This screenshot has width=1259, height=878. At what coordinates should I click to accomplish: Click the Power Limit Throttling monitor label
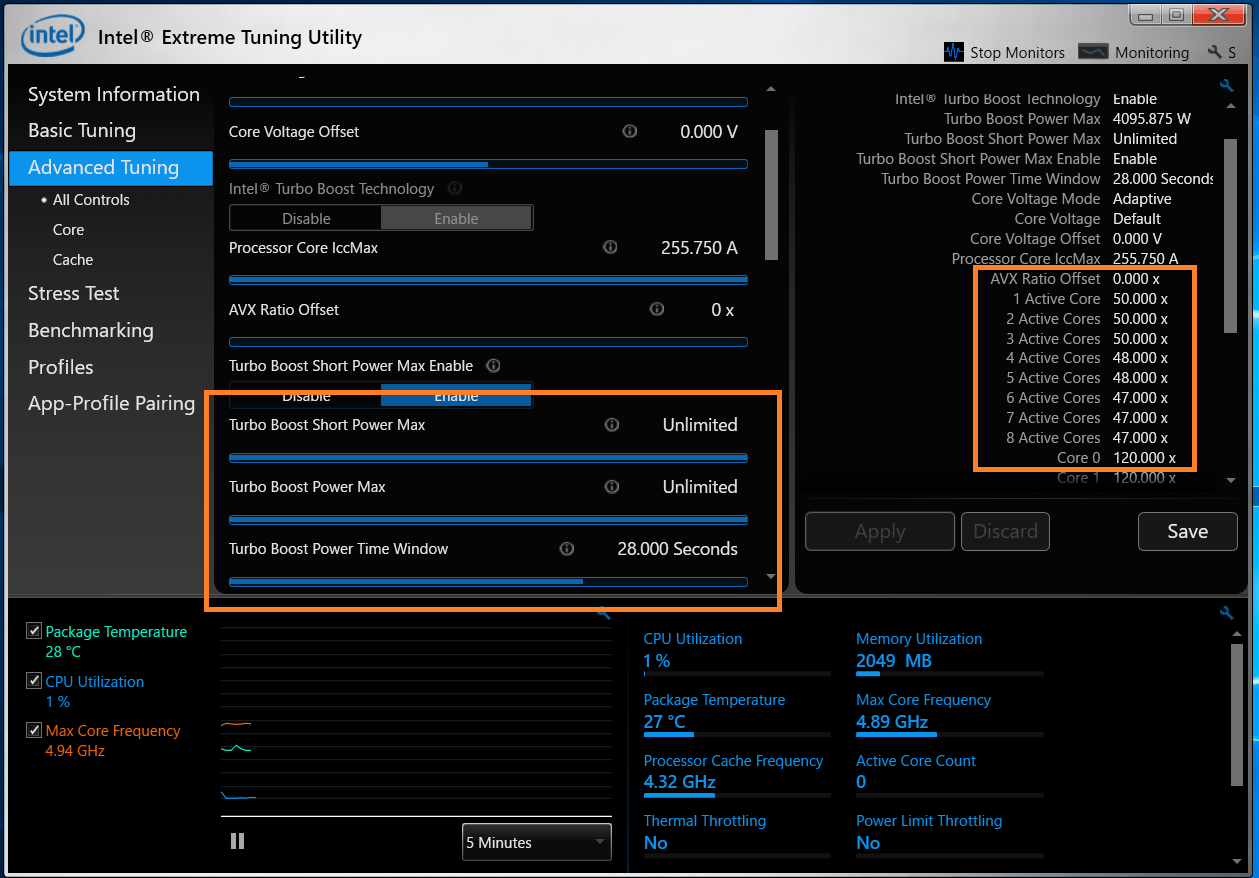coord(929,821)
